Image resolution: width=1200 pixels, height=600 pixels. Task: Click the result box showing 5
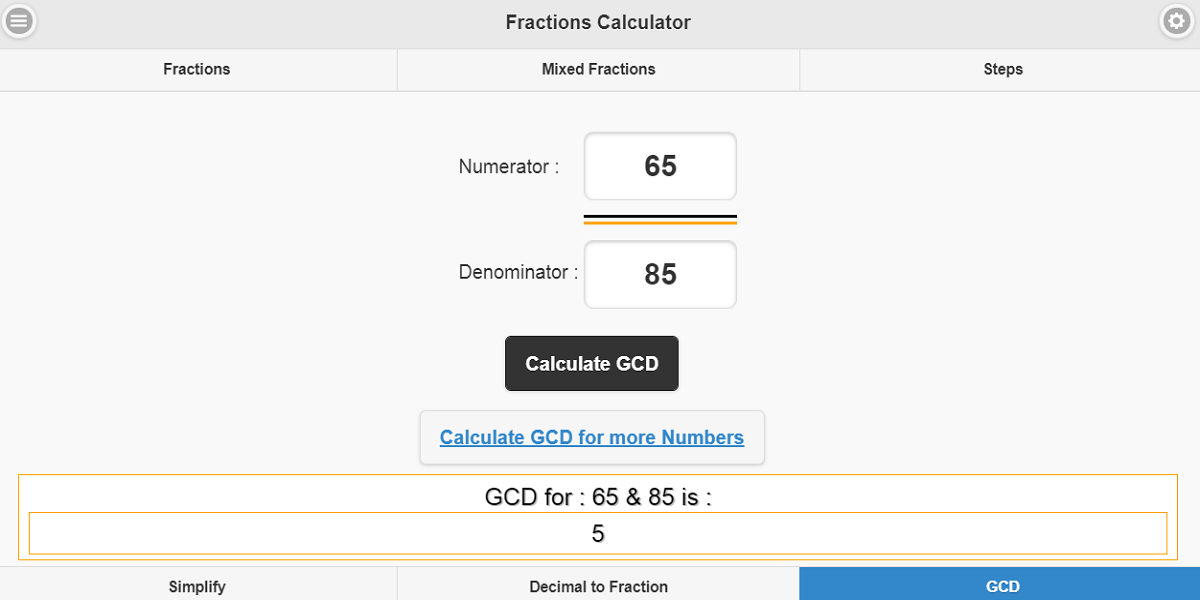point(598,533)
